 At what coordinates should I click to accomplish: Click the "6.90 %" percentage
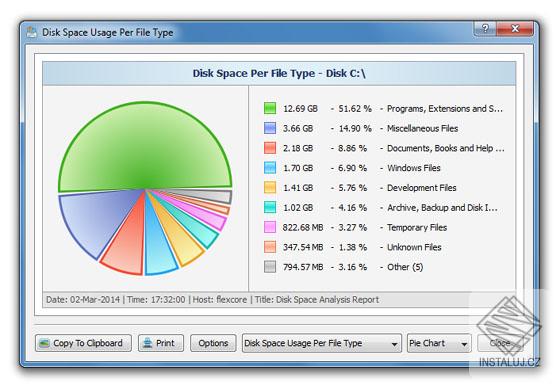[x=352, y=168]
